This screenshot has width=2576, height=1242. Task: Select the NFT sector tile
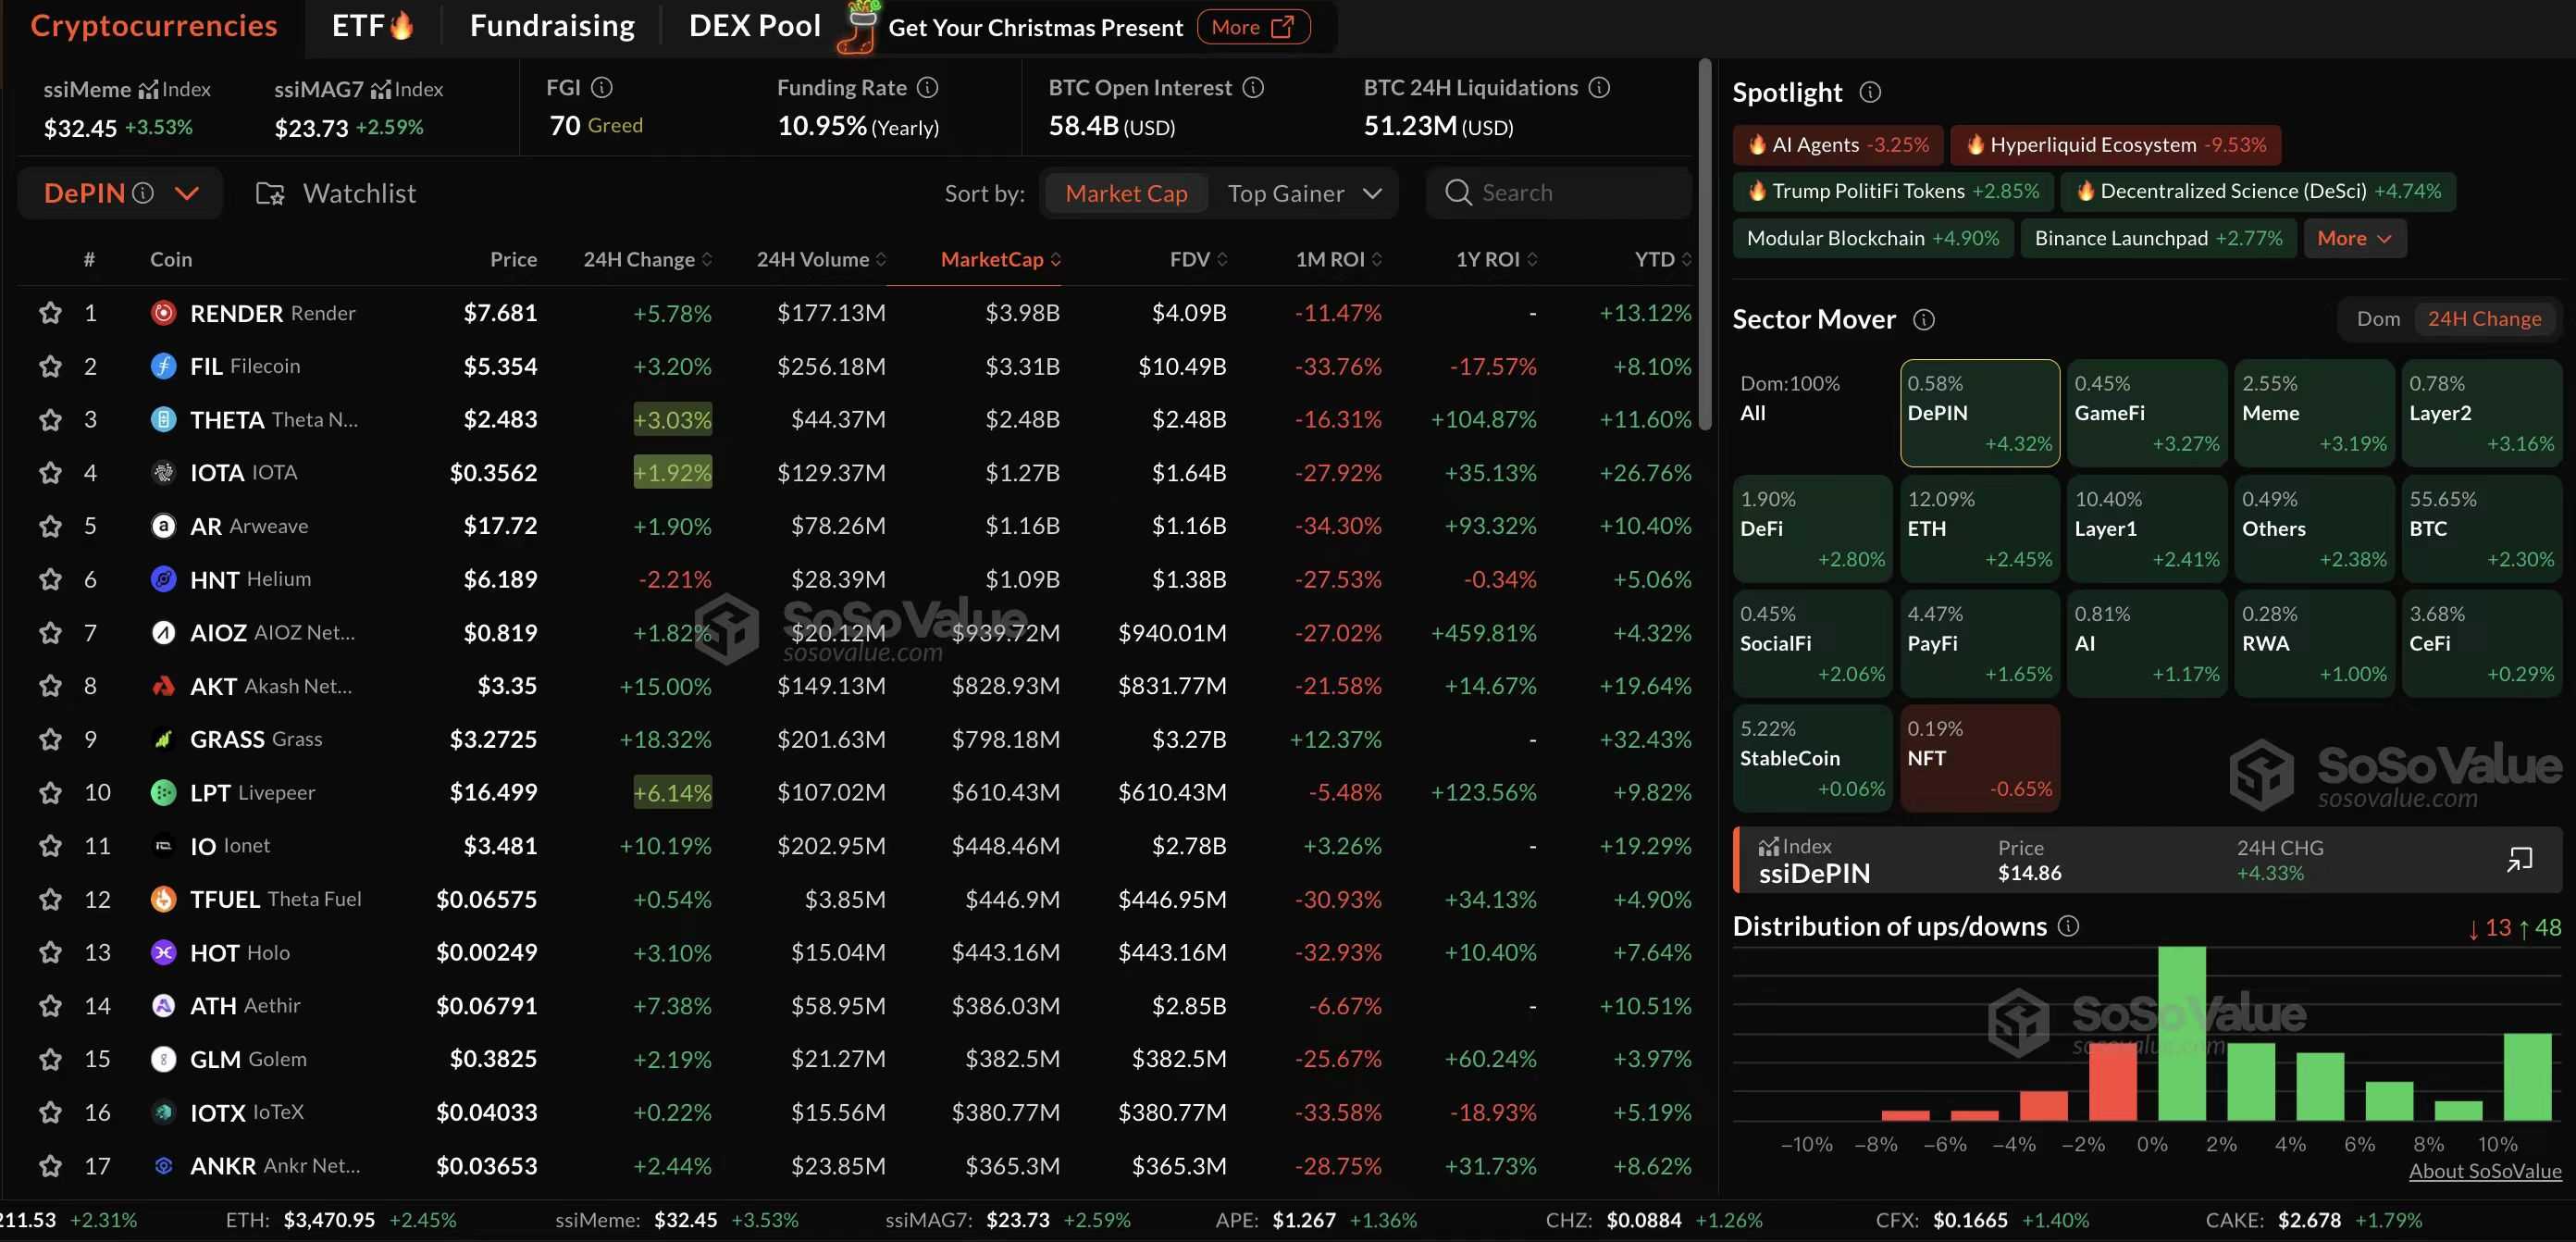[1979, 758]
